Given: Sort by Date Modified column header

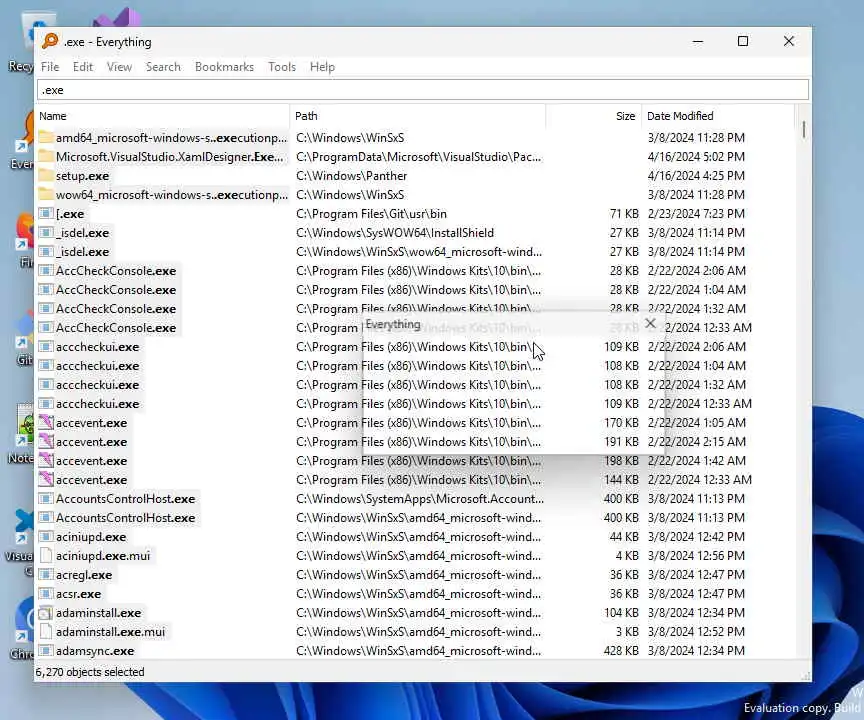Looking at the screenshot, I should pos(717,116).
